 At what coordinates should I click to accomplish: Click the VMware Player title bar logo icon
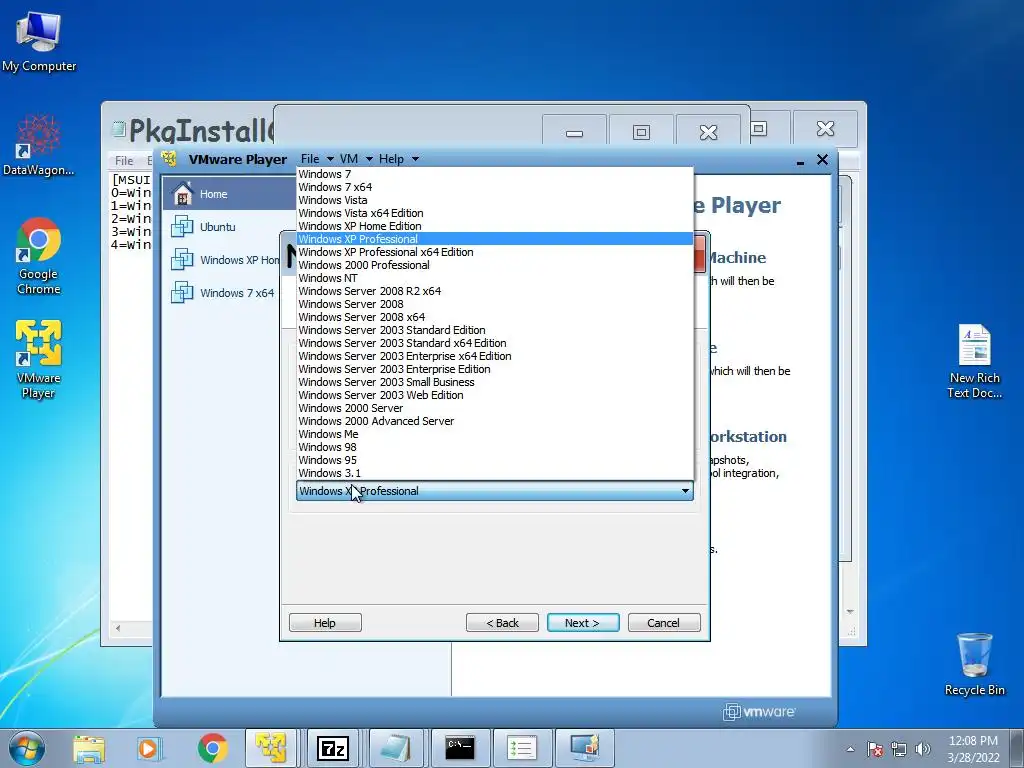[x=169, y=159]
